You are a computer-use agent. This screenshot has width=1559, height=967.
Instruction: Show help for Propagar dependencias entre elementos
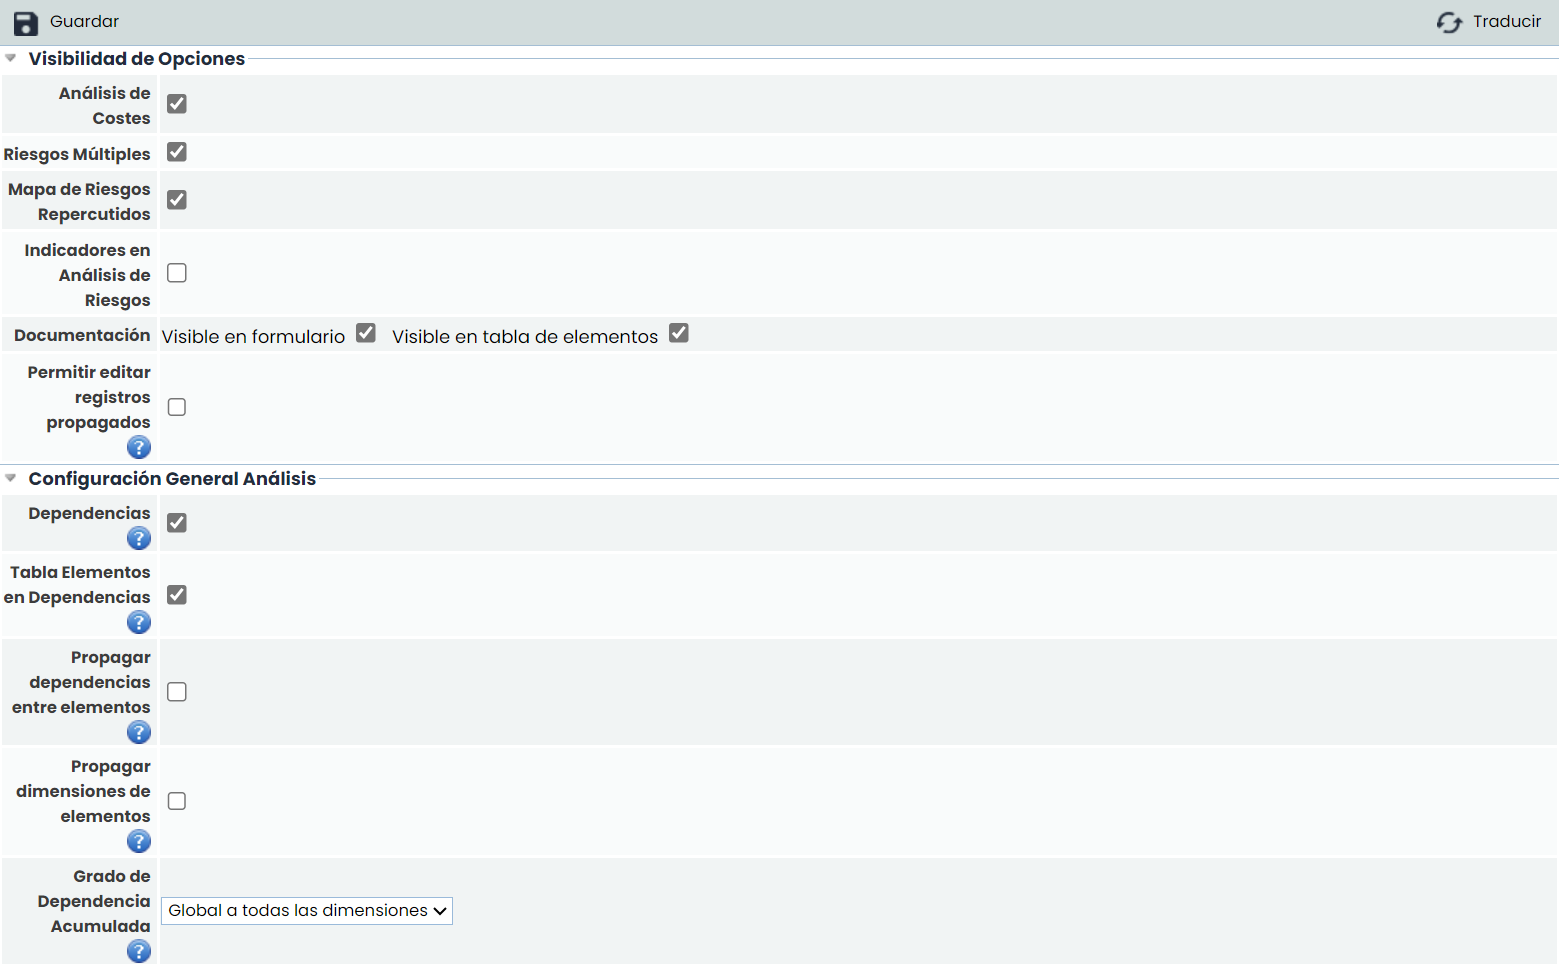[139, 733]
